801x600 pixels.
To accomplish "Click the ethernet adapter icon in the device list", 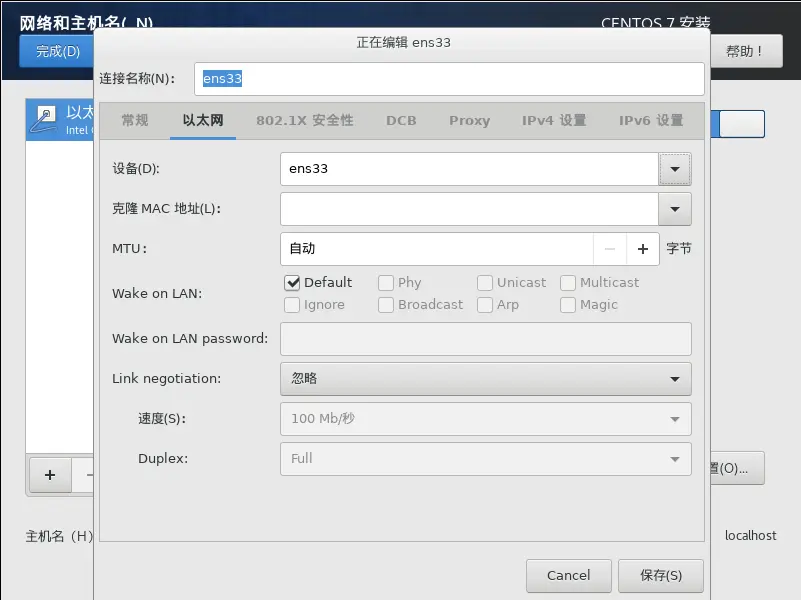I will tap(43, 119).
